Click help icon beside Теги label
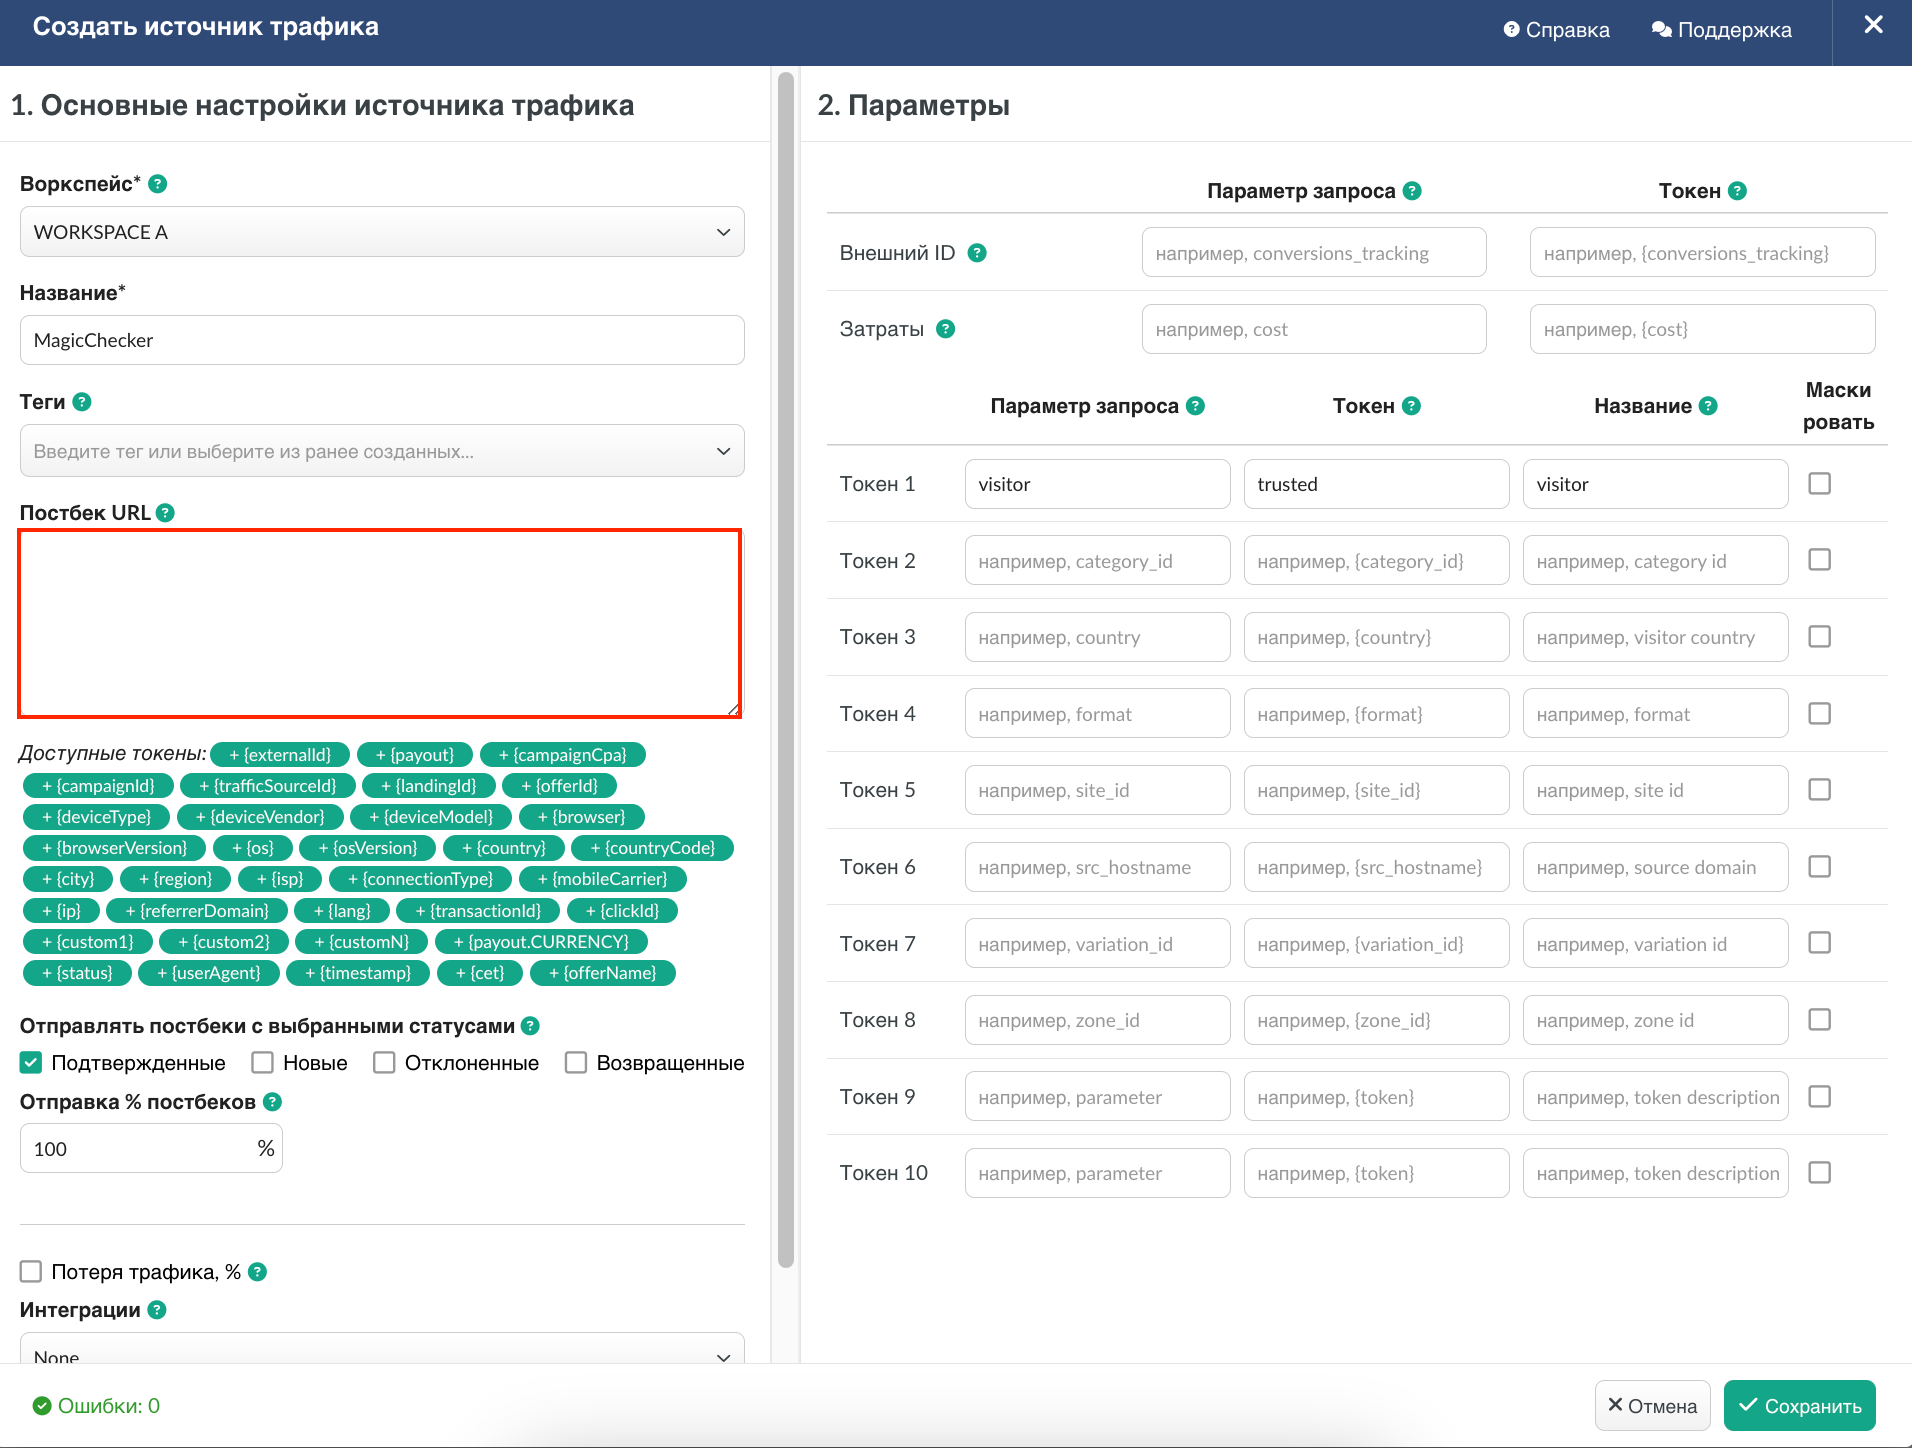 click(x=82, y=402)
